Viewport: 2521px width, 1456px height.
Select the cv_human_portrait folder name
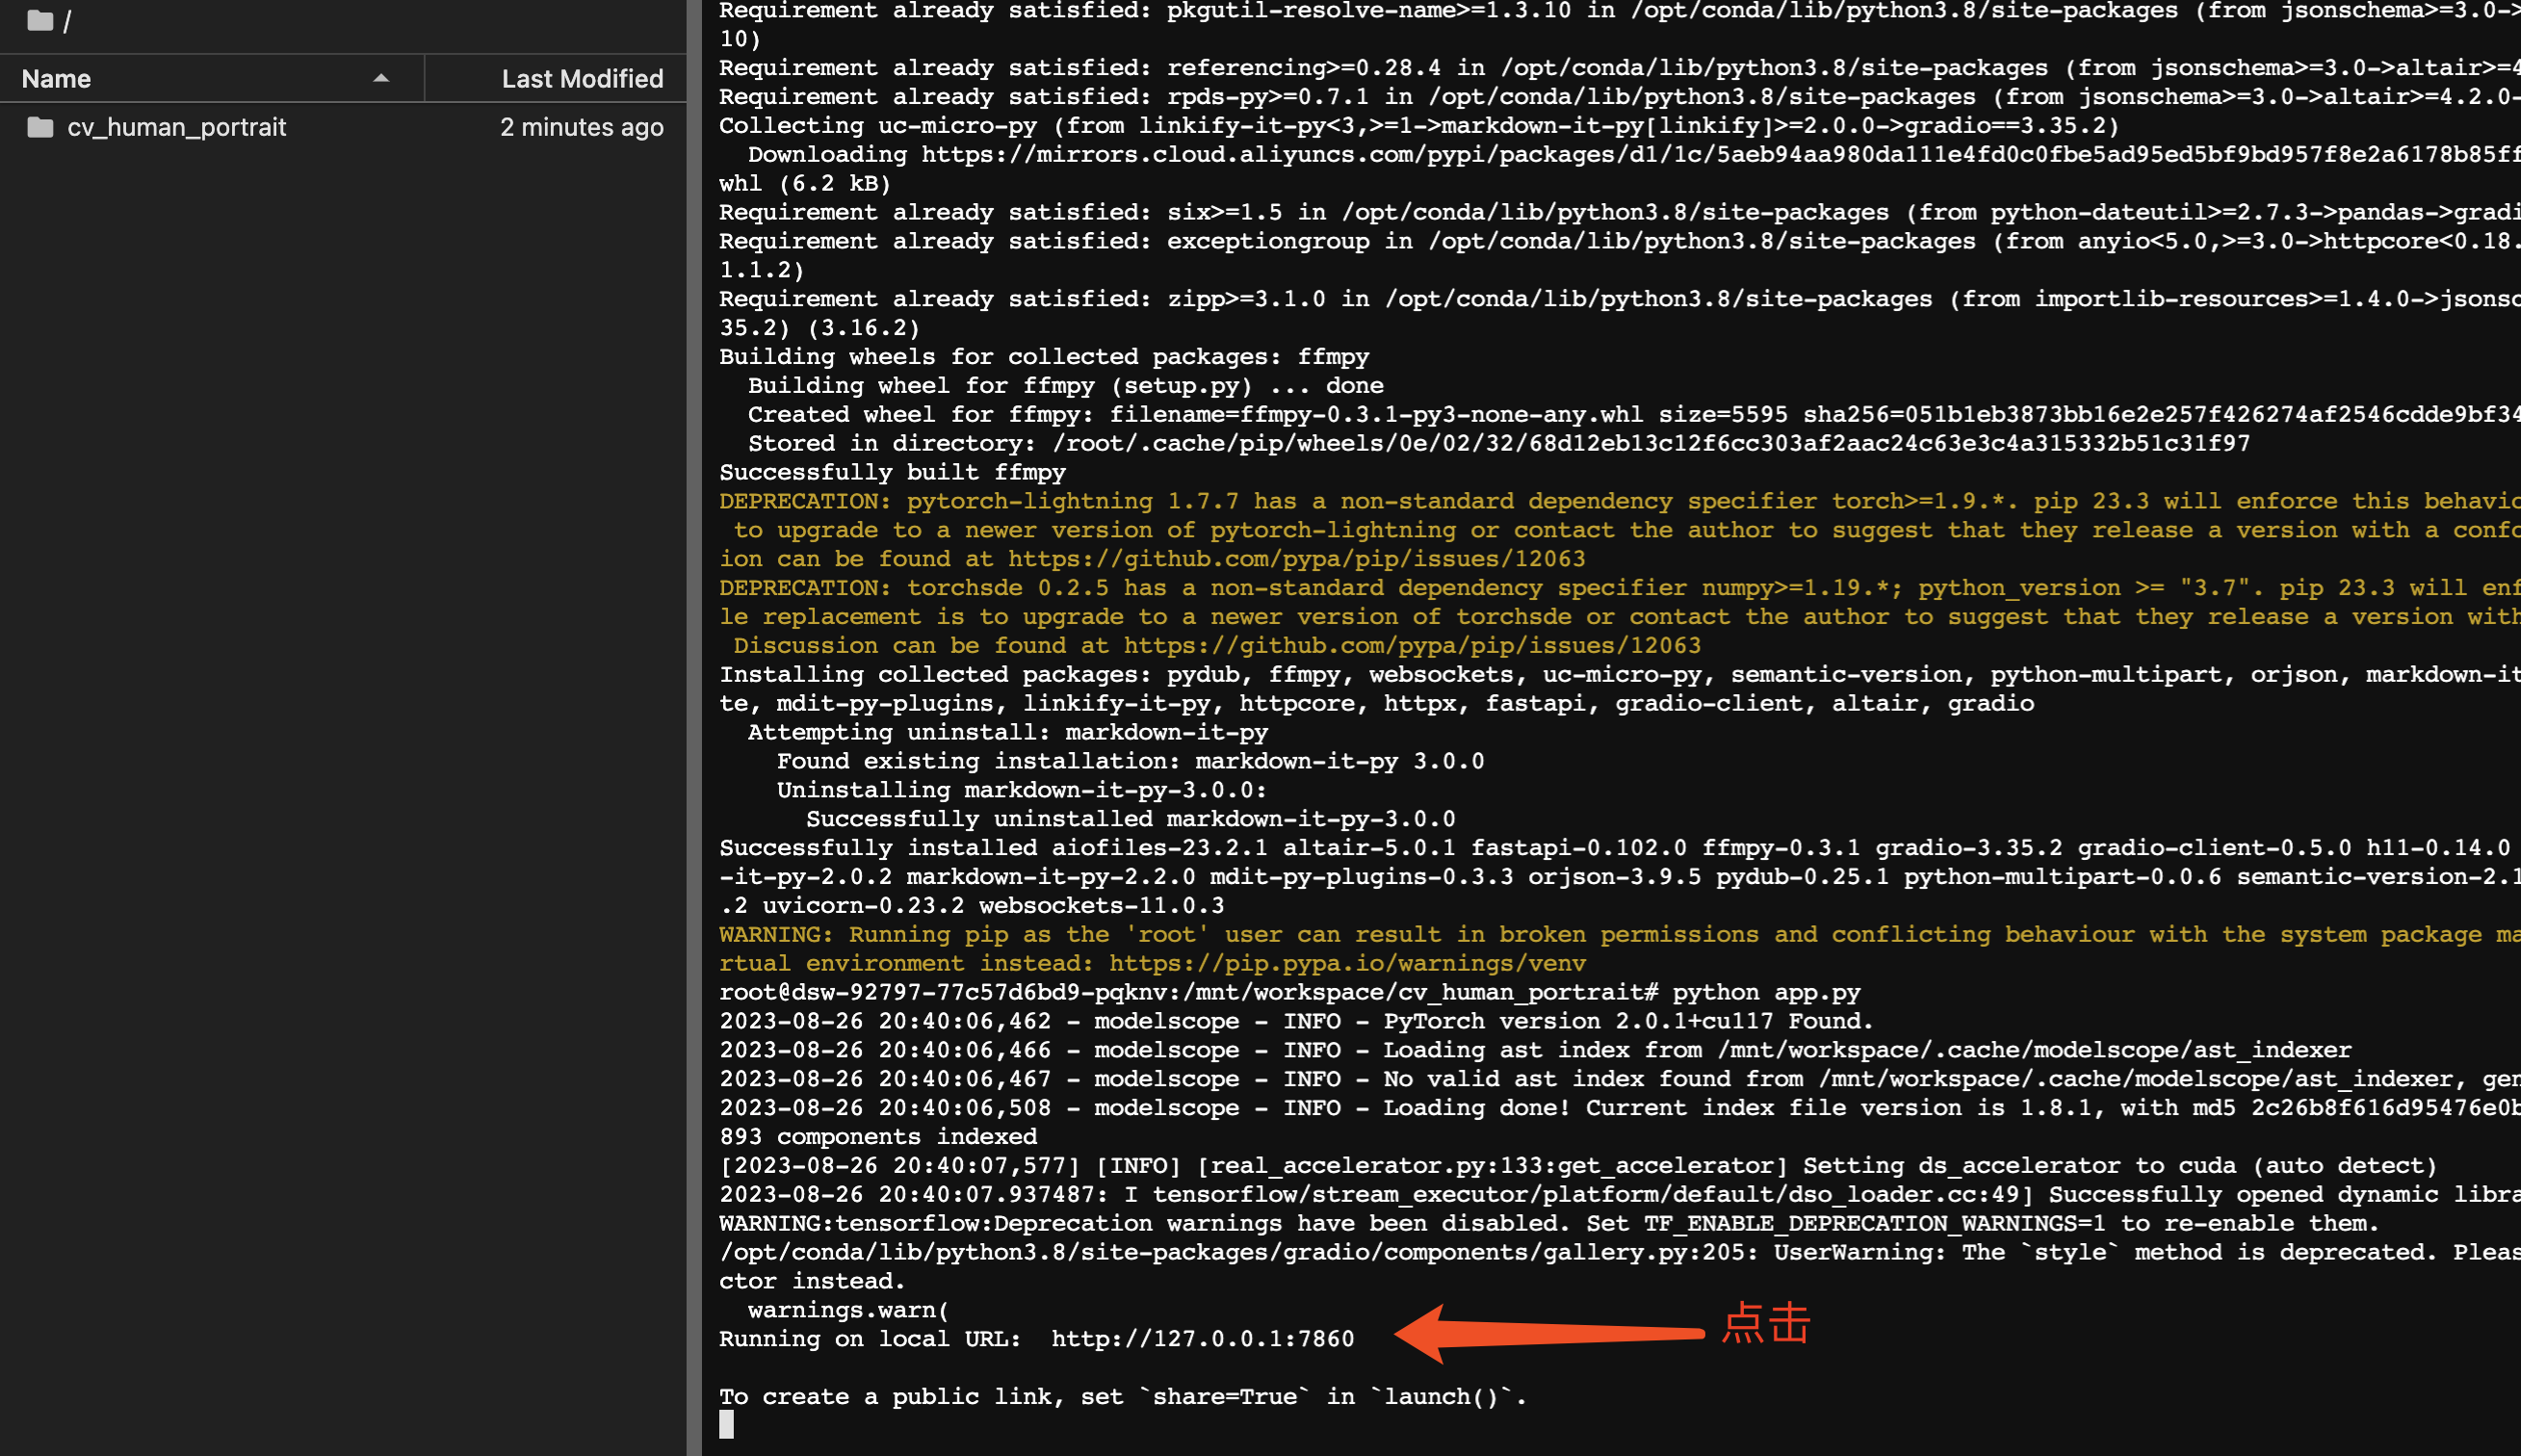tap(176, 127)
